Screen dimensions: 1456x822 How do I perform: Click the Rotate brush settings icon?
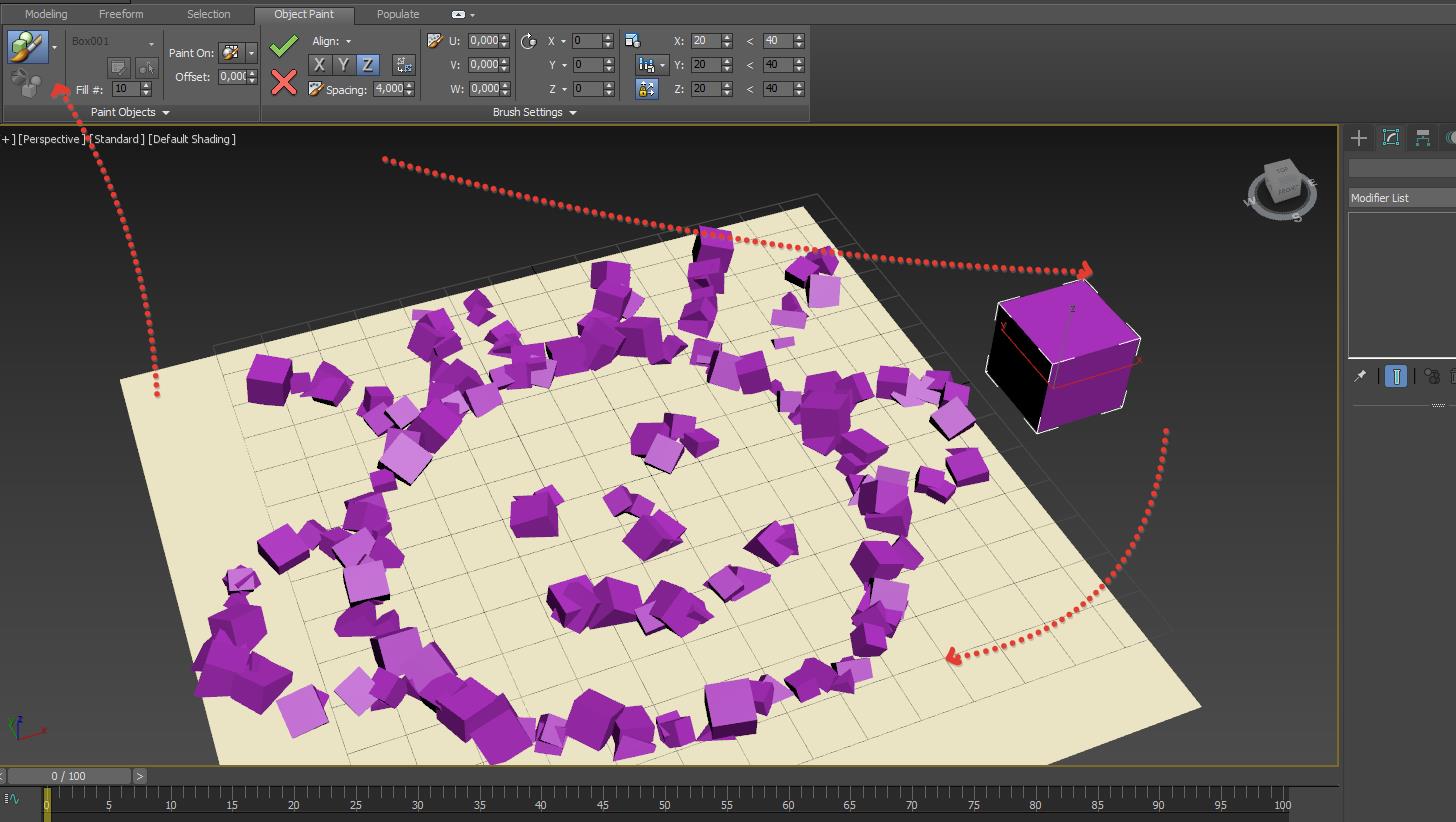529,41
